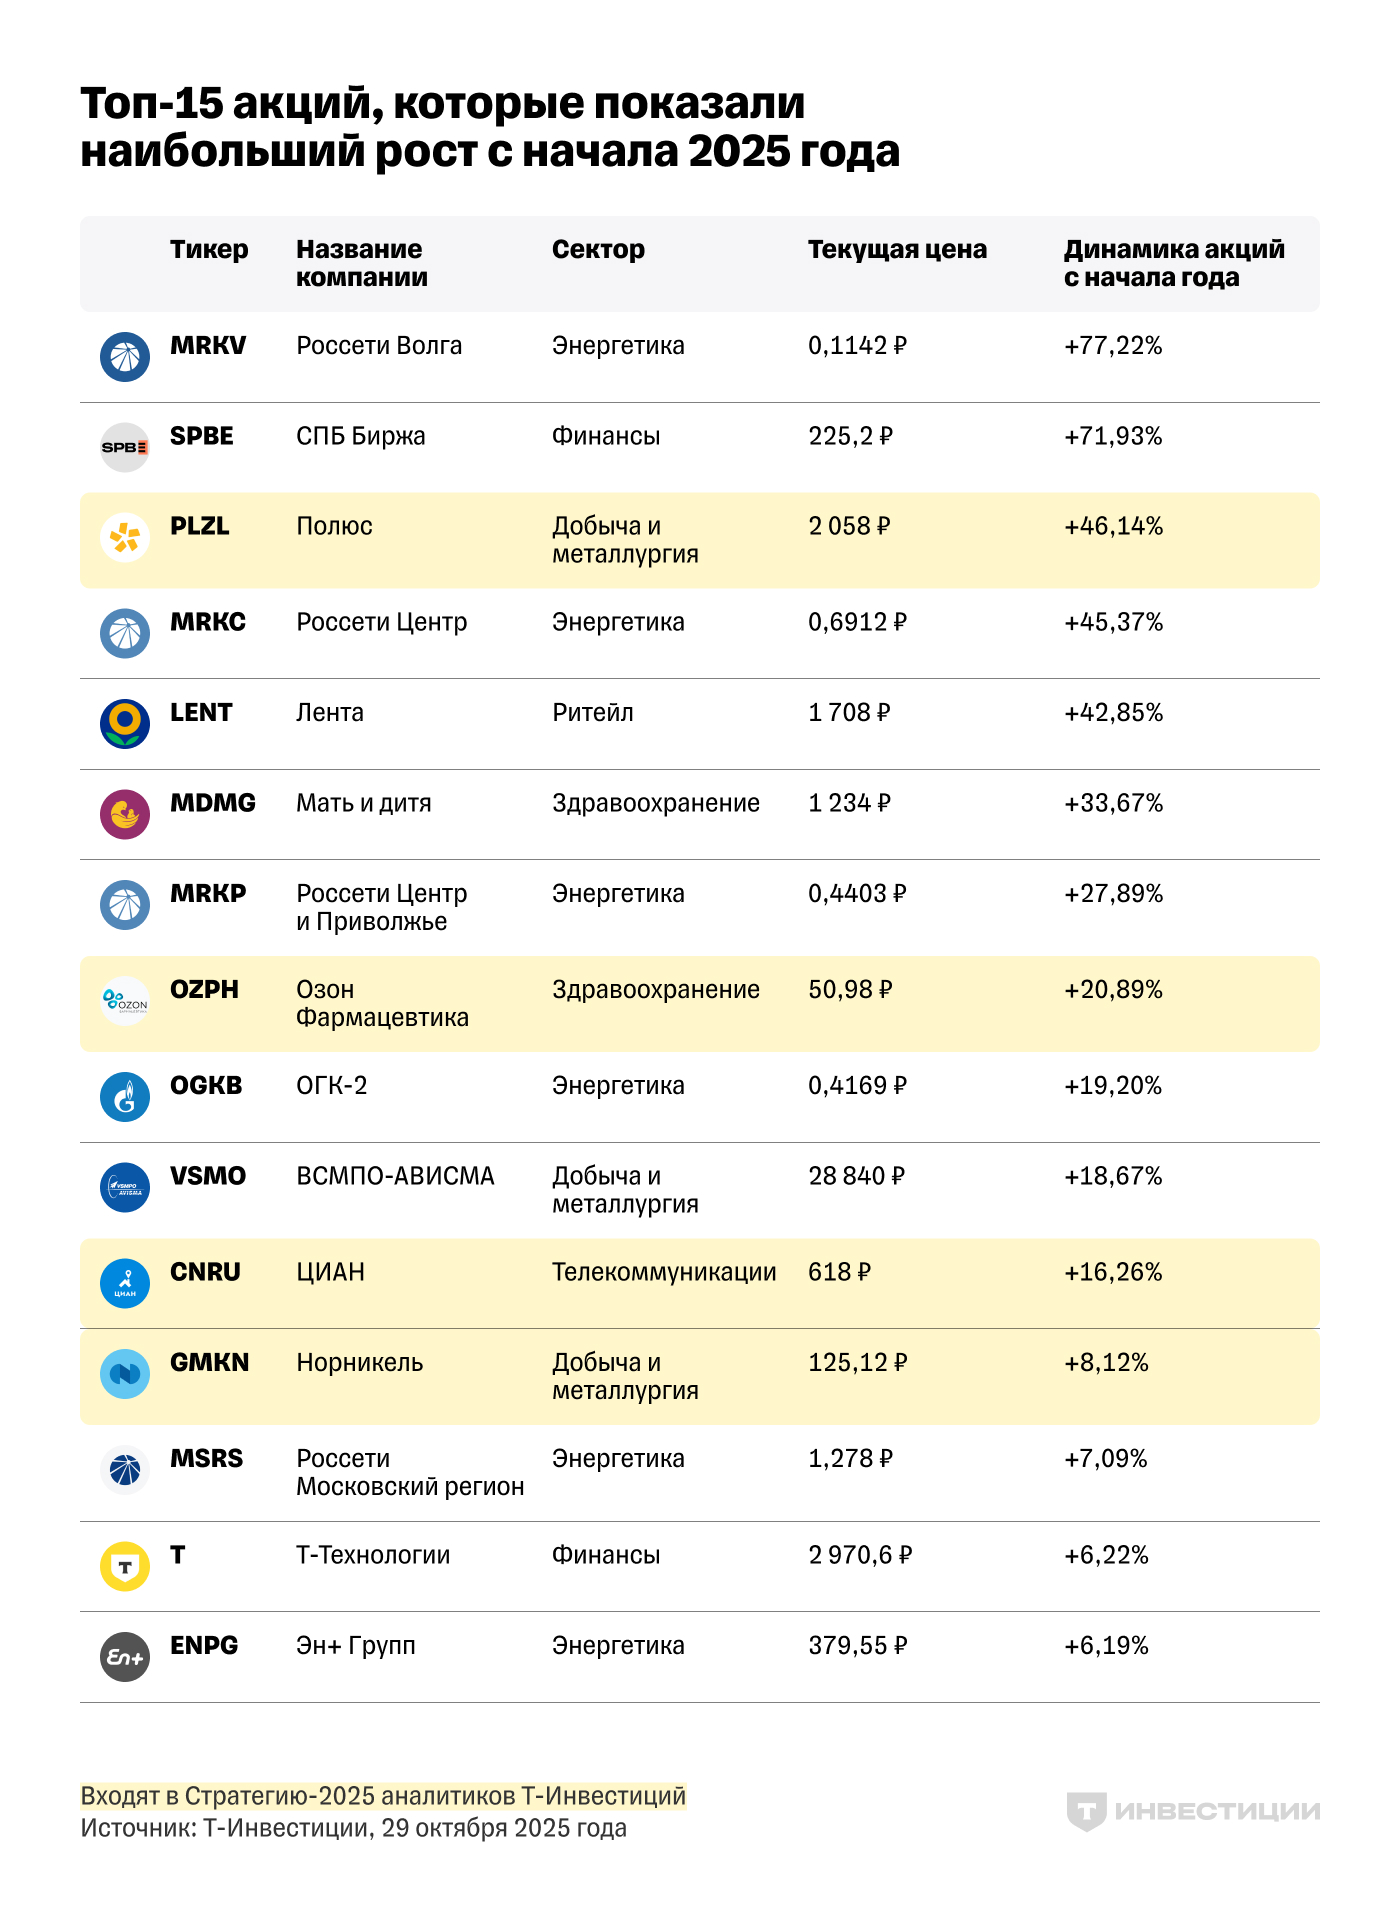The height and width of the screenshot is (1923, 1400).
Task: Click the Ozon Pharmaceutica logo icon
Action: coord(125,1000)
